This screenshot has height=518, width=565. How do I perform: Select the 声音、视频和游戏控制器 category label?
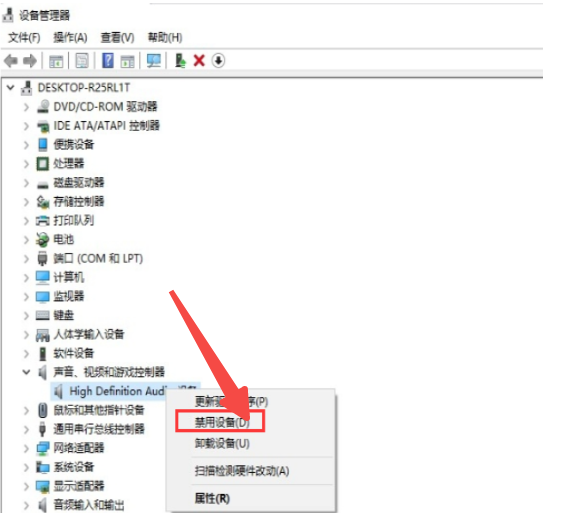(x=109, y=372)
